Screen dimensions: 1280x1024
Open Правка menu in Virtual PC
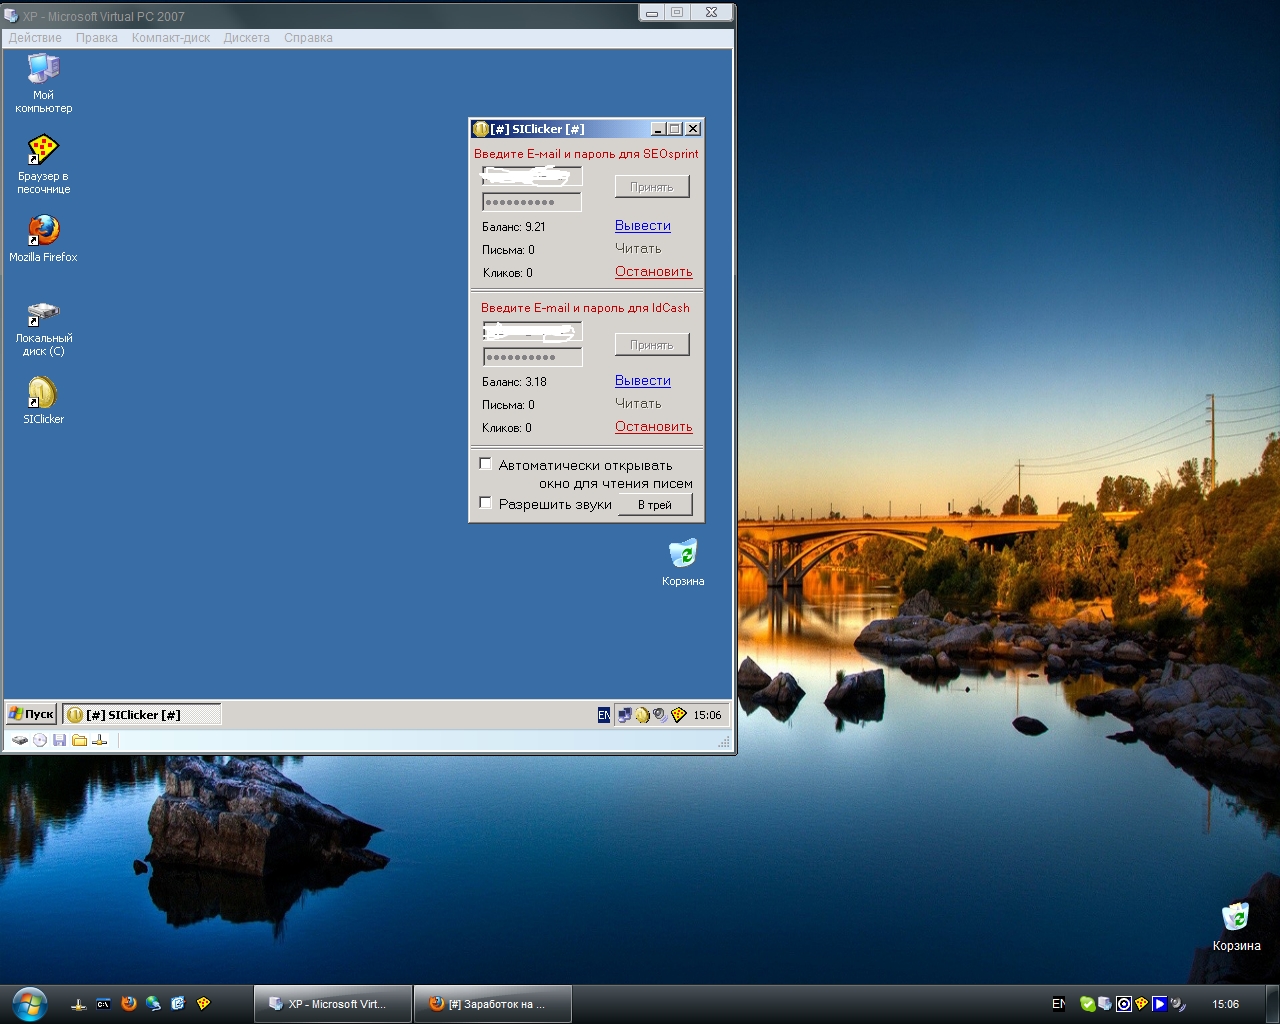click(97, 38)
